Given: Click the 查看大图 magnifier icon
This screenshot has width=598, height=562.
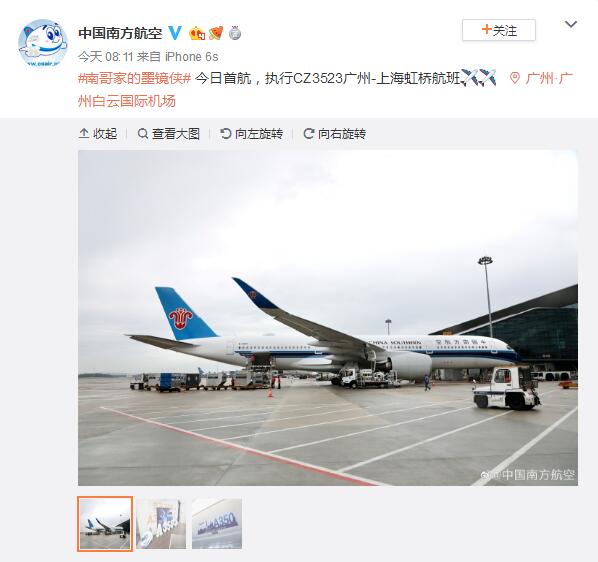Looking at the screenshot, I should 143,134.
